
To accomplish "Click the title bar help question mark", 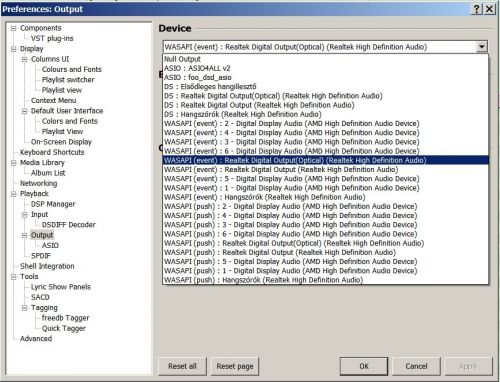I will coord(477,9).
